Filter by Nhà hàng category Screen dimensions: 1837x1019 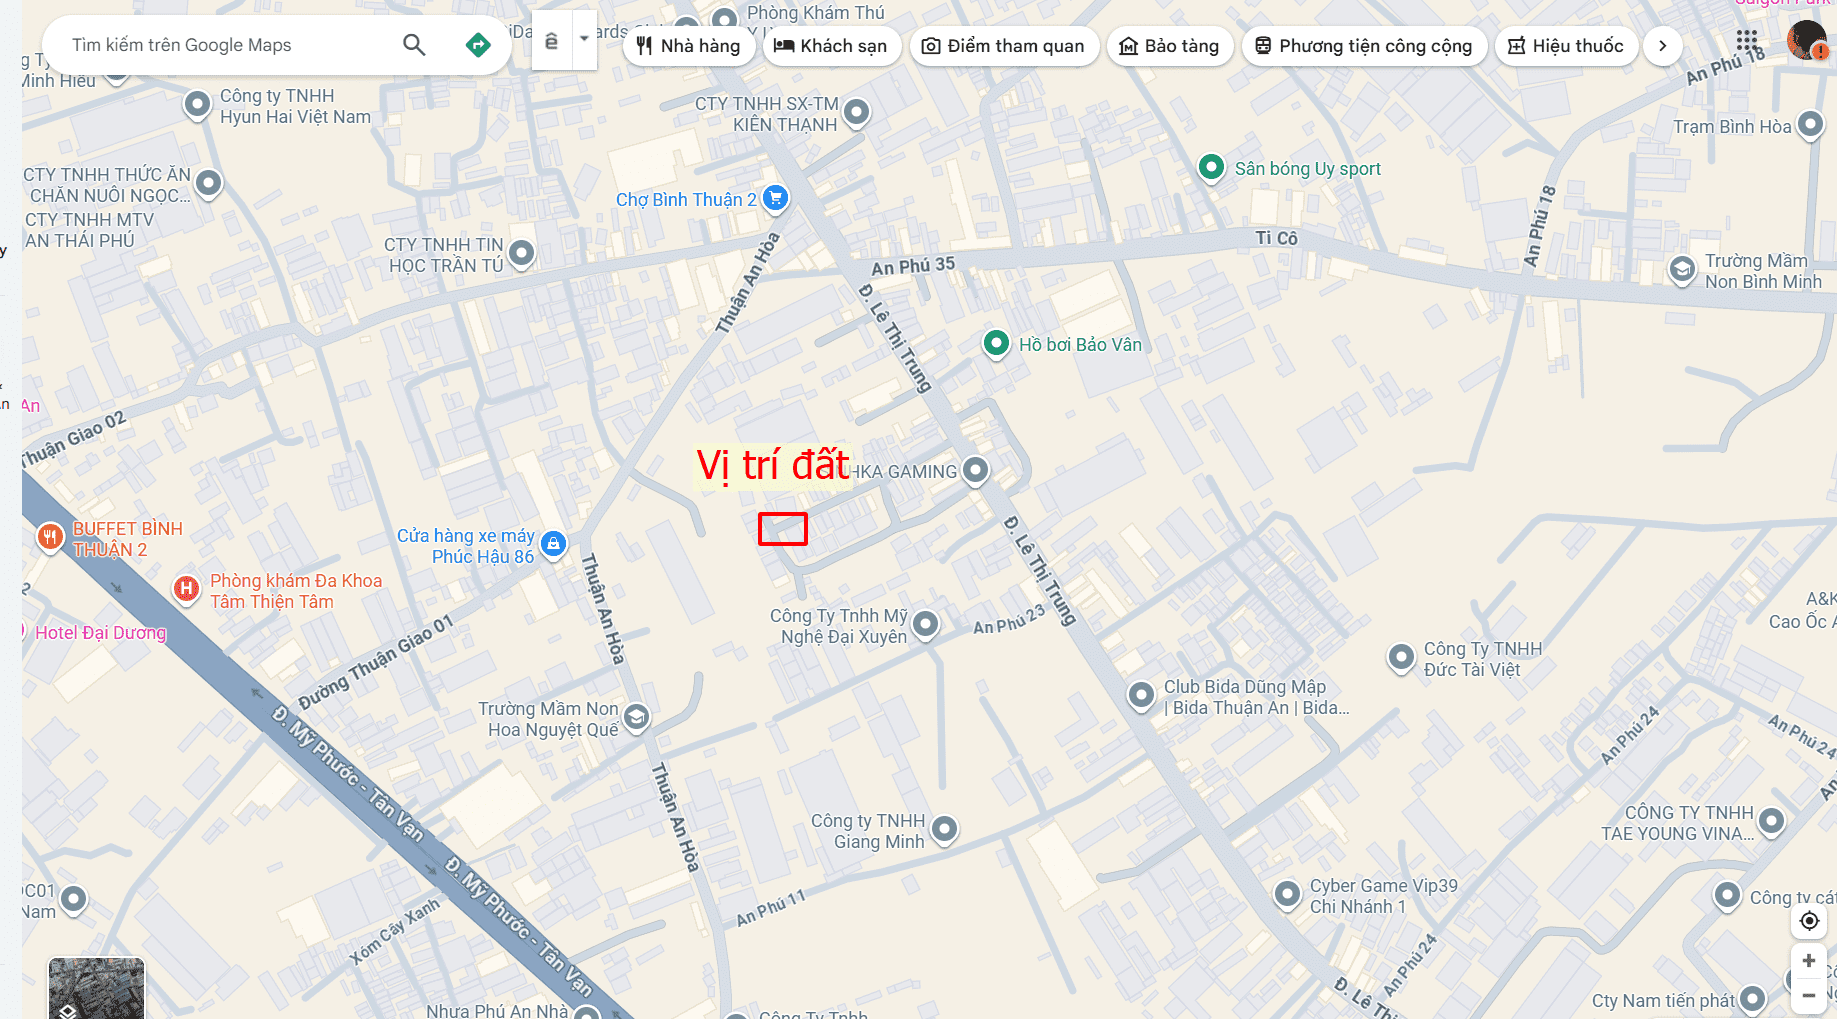click(x=689, y=46)
